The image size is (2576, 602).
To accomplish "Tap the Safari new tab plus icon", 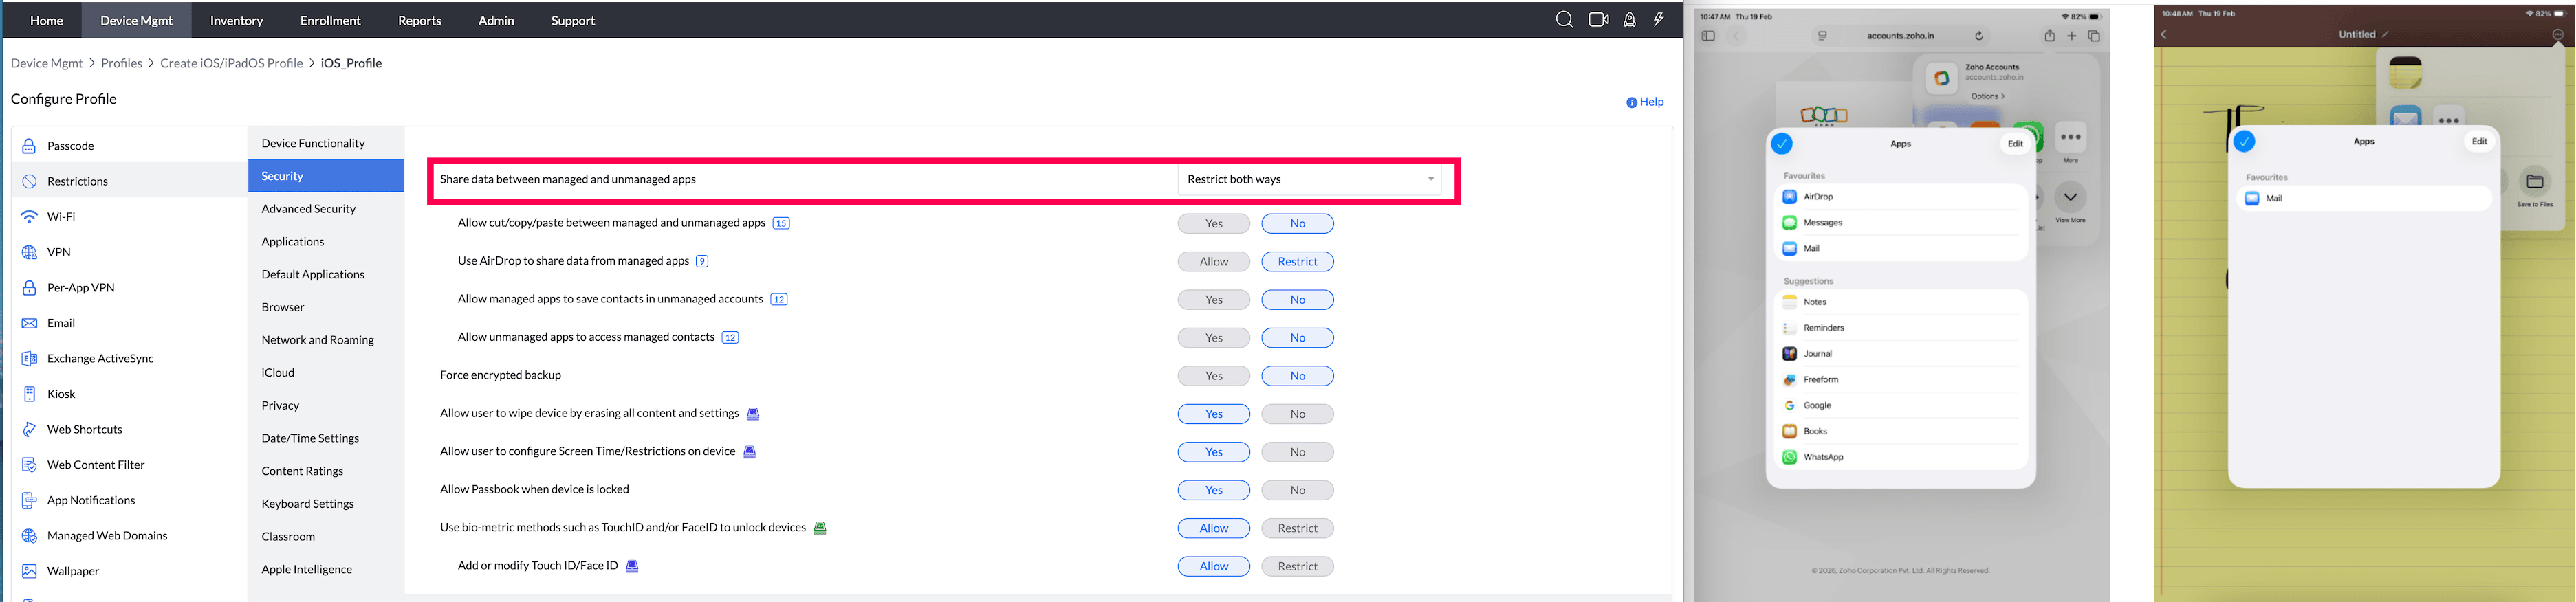I will pyautogui.click(x=2071, y=36).
